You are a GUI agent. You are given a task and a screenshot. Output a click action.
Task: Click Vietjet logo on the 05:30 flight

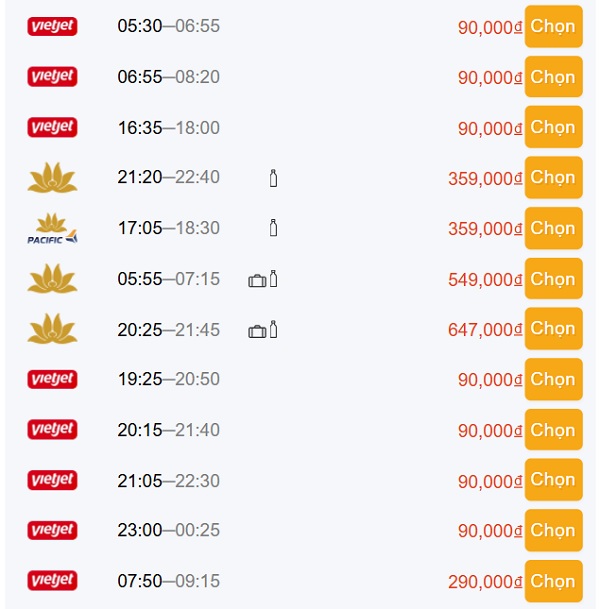52,26
